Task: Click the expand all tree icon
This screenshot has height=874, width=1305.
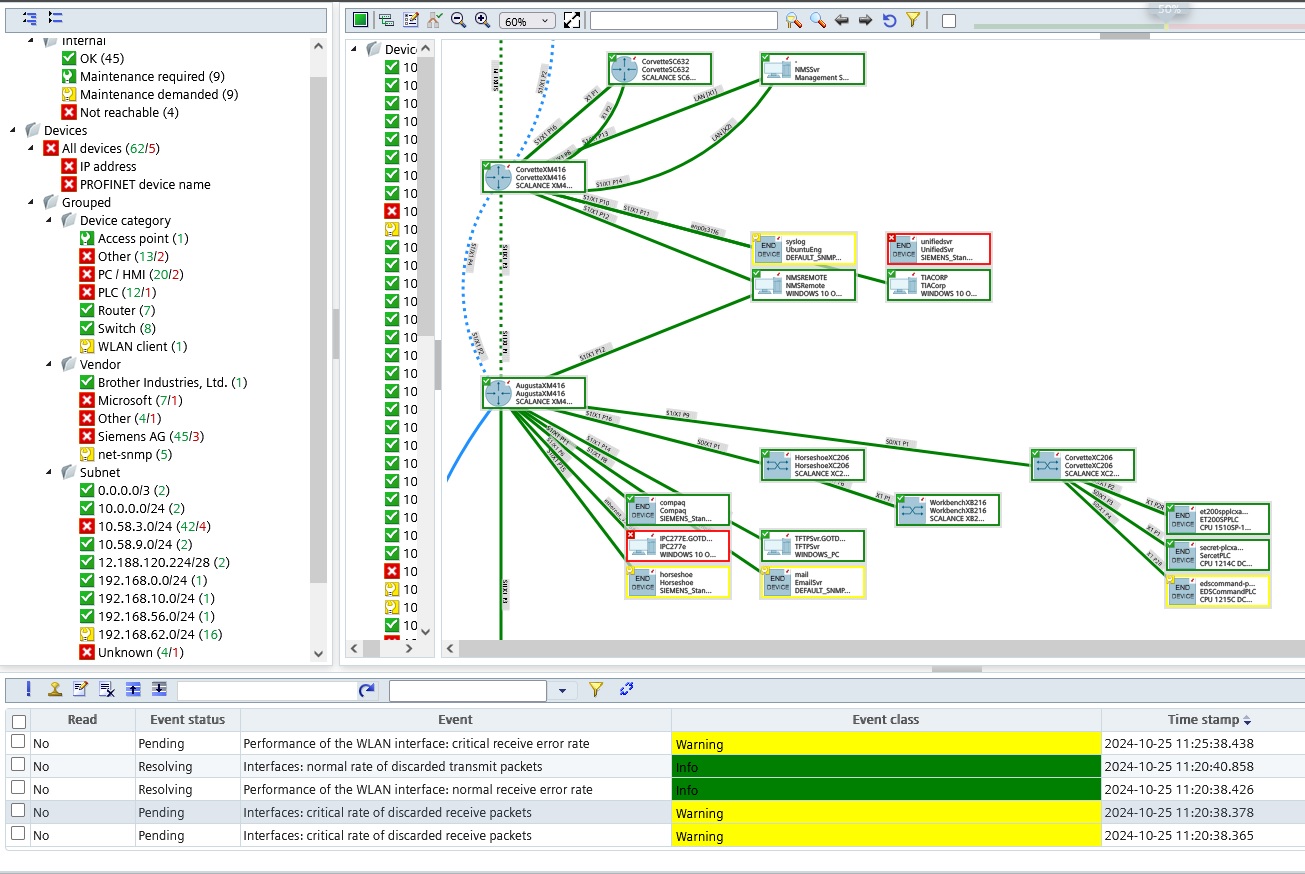Action: pyautogui.click(x=29, y=18)
